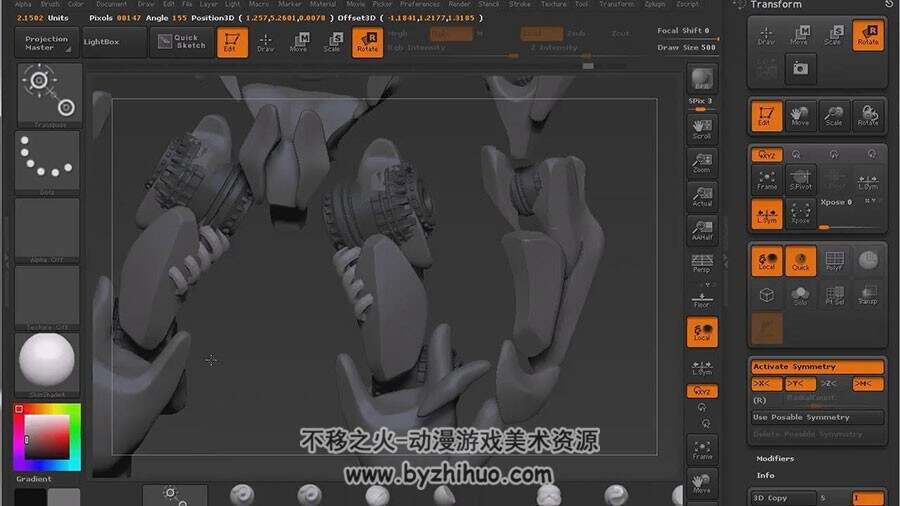Click Scale icon in Transform panel top row
Viewport: 900px width, 506px height.
tap(834, 36)
